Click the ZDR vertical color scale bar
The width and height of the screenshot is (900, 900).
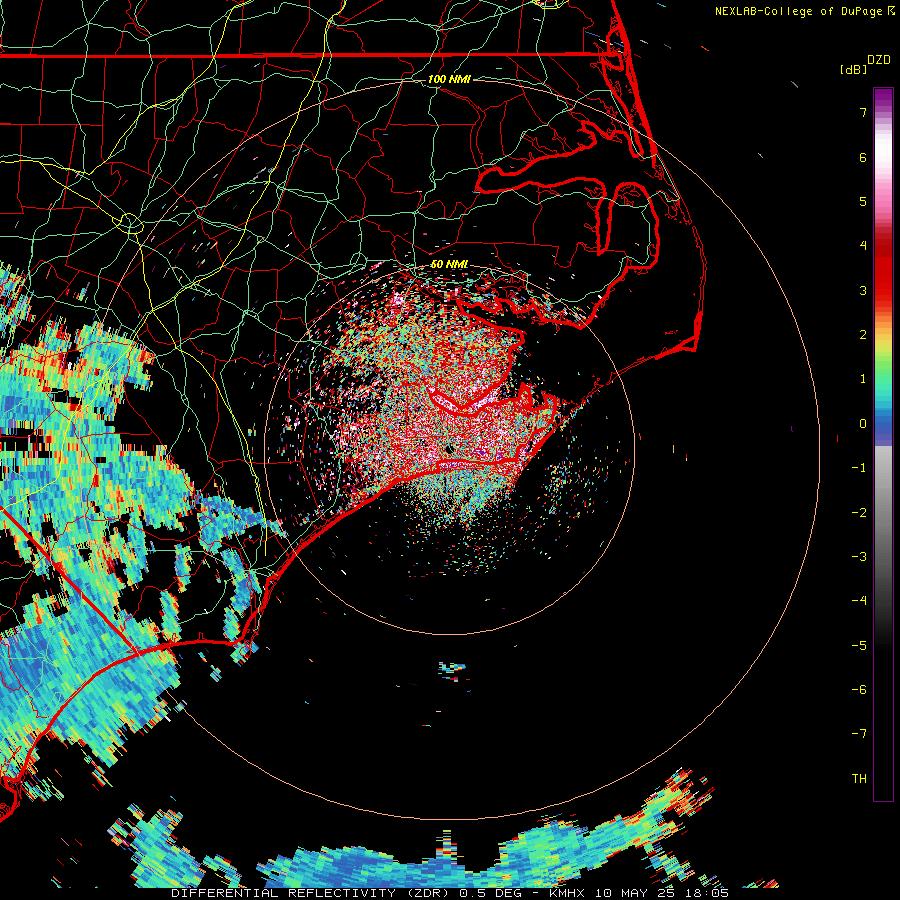coord(883,444)
